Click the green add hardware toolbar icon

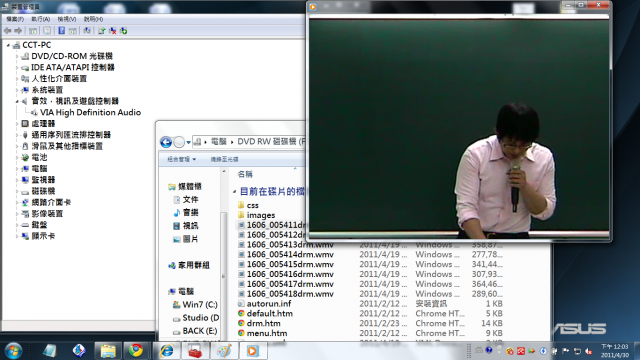click(x=123, y=31)
